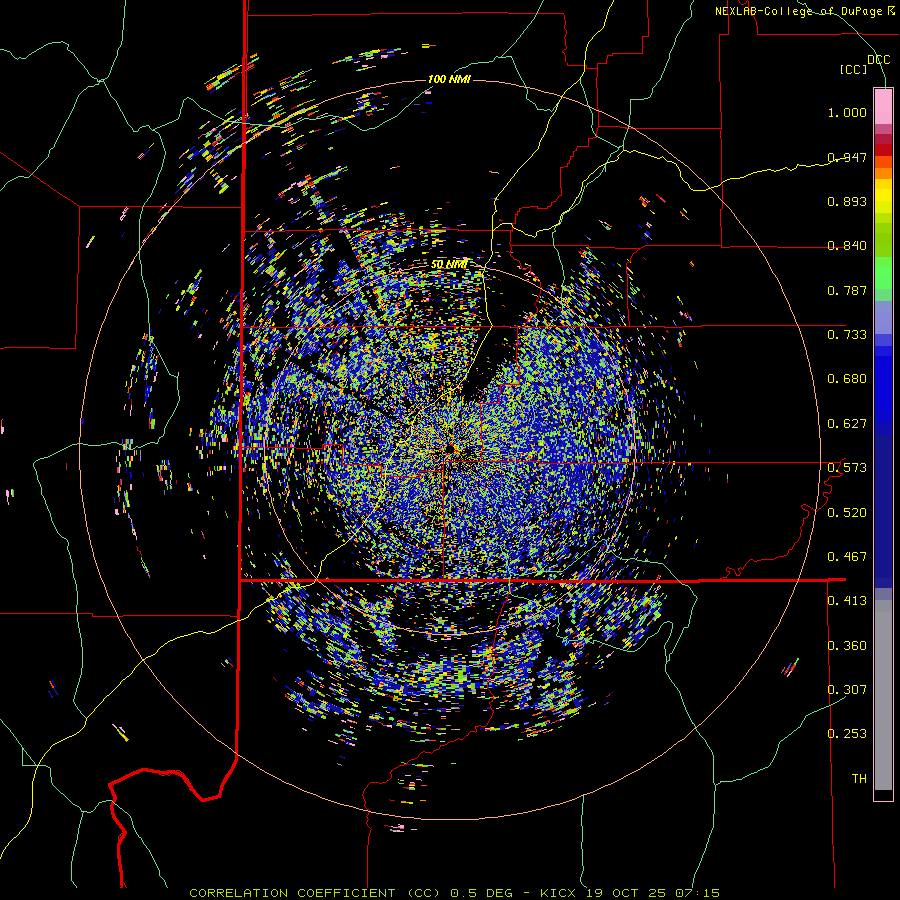This screenshot has width=900, height=900.
Task: Click the 0.520 scale value
Action: 847,513
